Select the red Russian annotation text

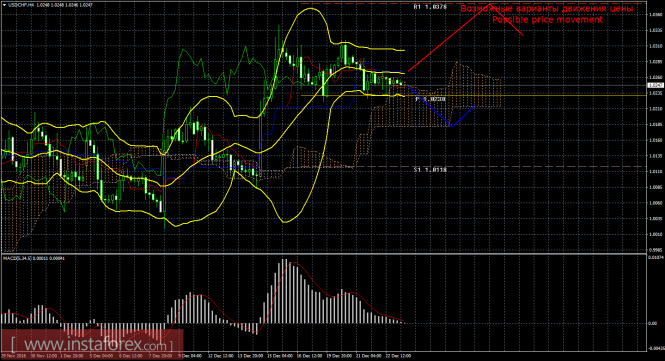point(547,8)
